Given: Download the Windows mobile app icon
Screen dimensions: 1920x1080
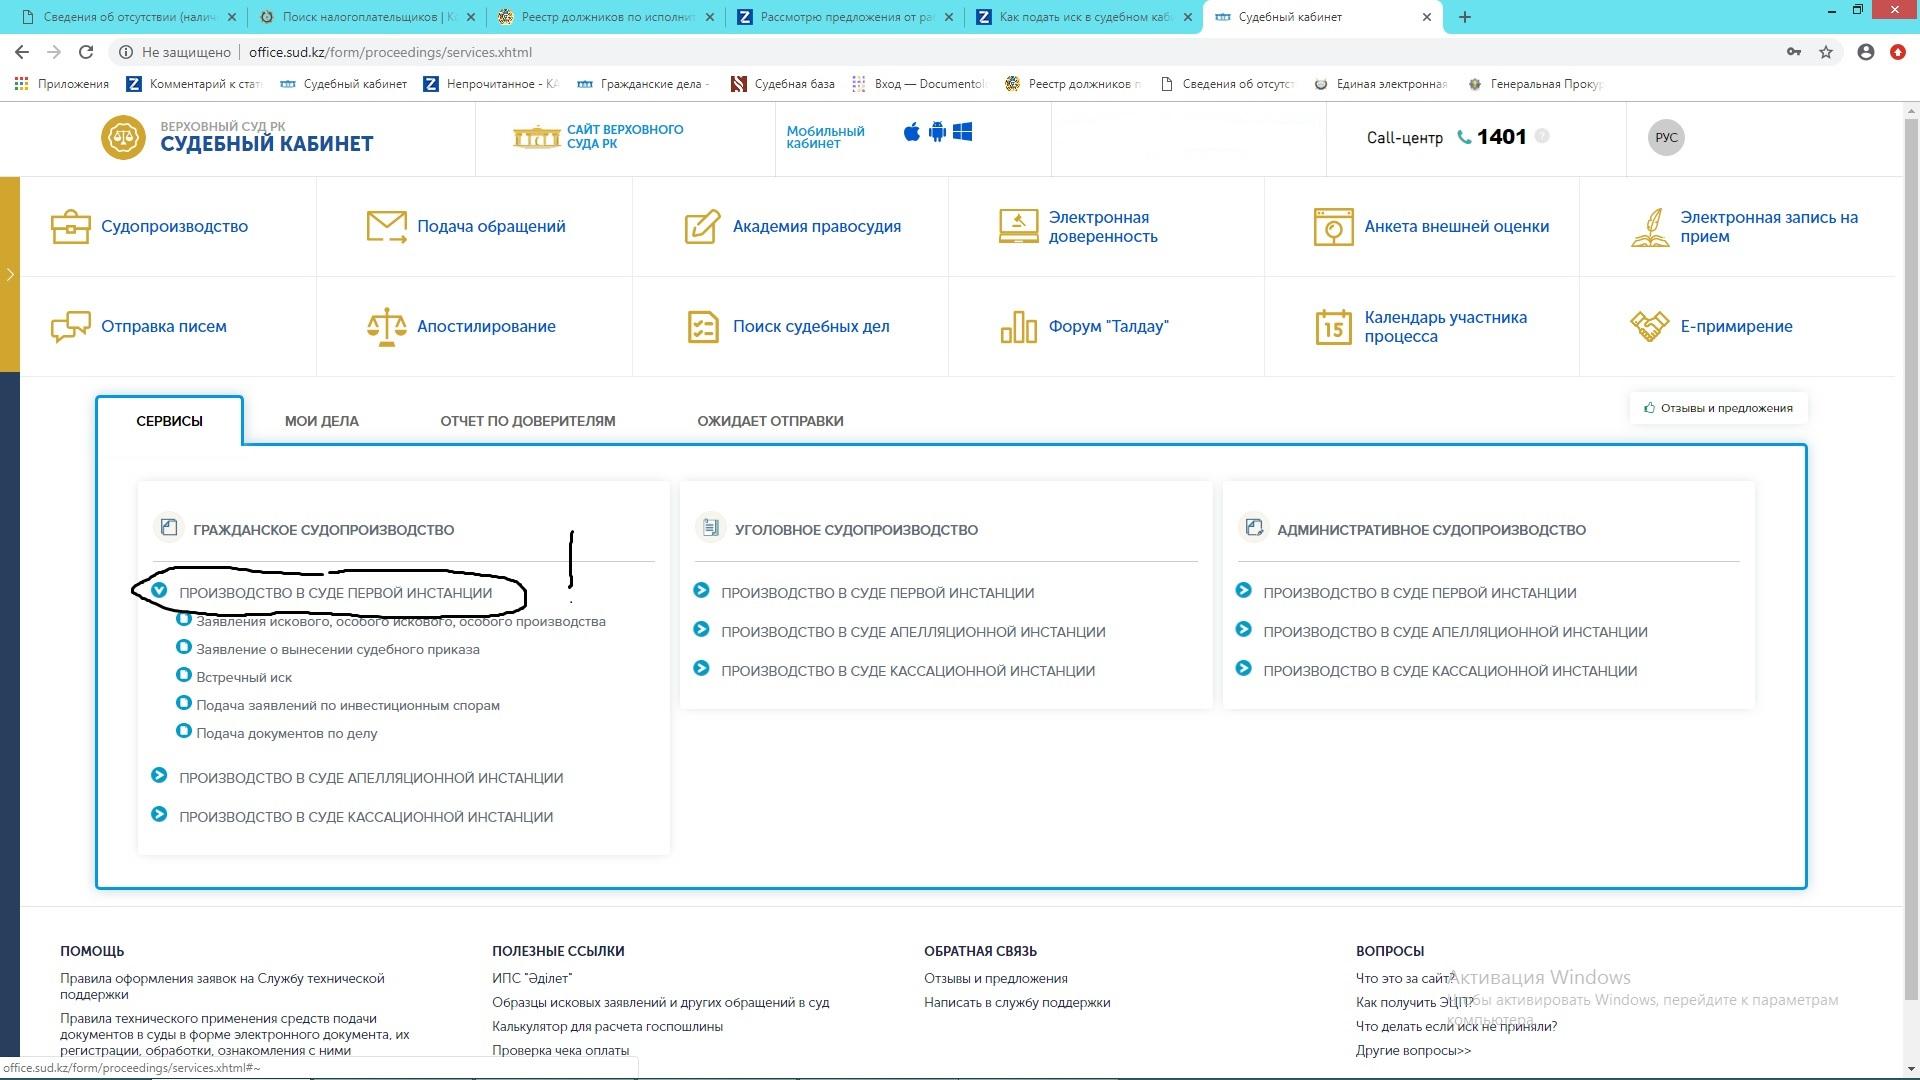Looking at the screenshot, I should click(x=962, y=132).
